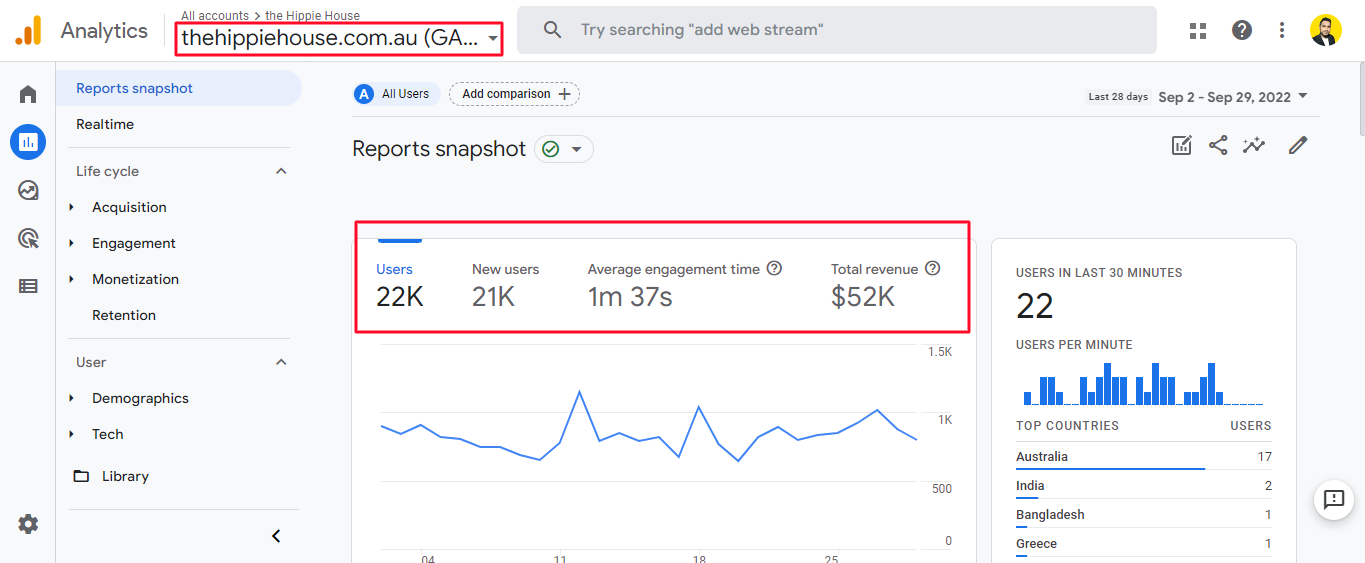Select the Users metric tab
Screen dimensions: 1365x563
pos(399,285)
